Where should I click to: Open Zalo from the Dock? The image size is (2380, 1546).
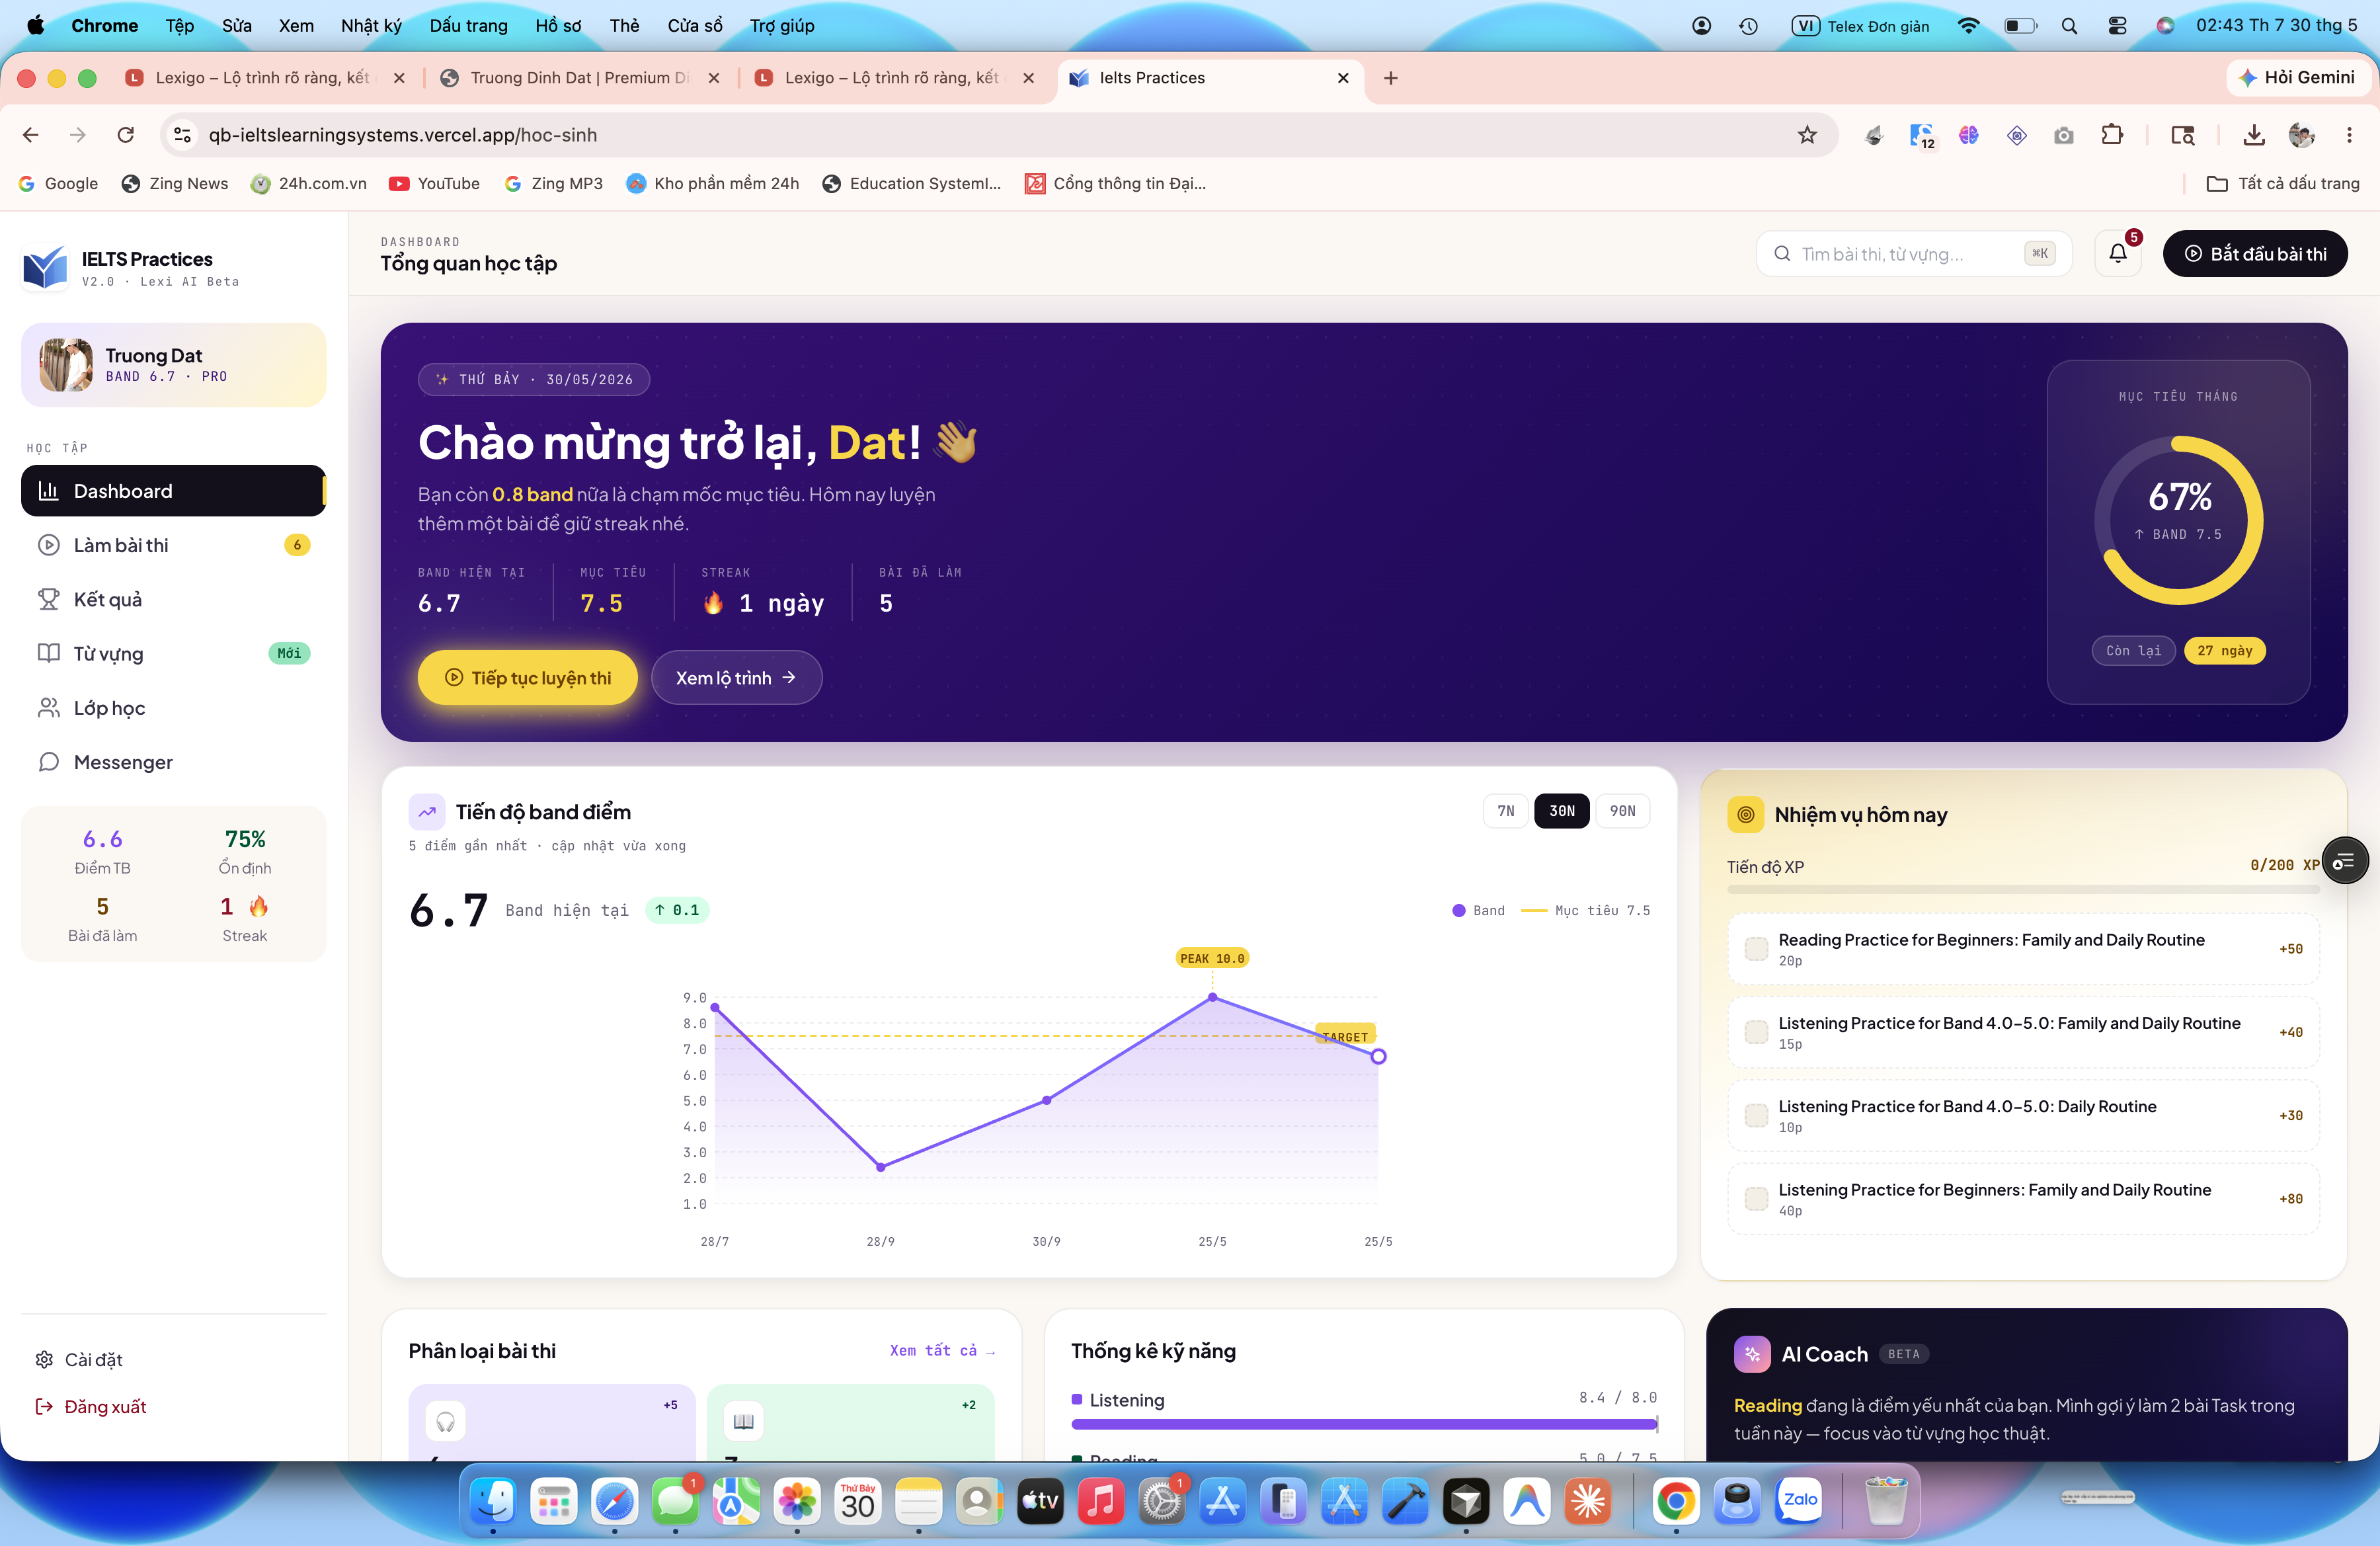[x=1799, y=1501]
